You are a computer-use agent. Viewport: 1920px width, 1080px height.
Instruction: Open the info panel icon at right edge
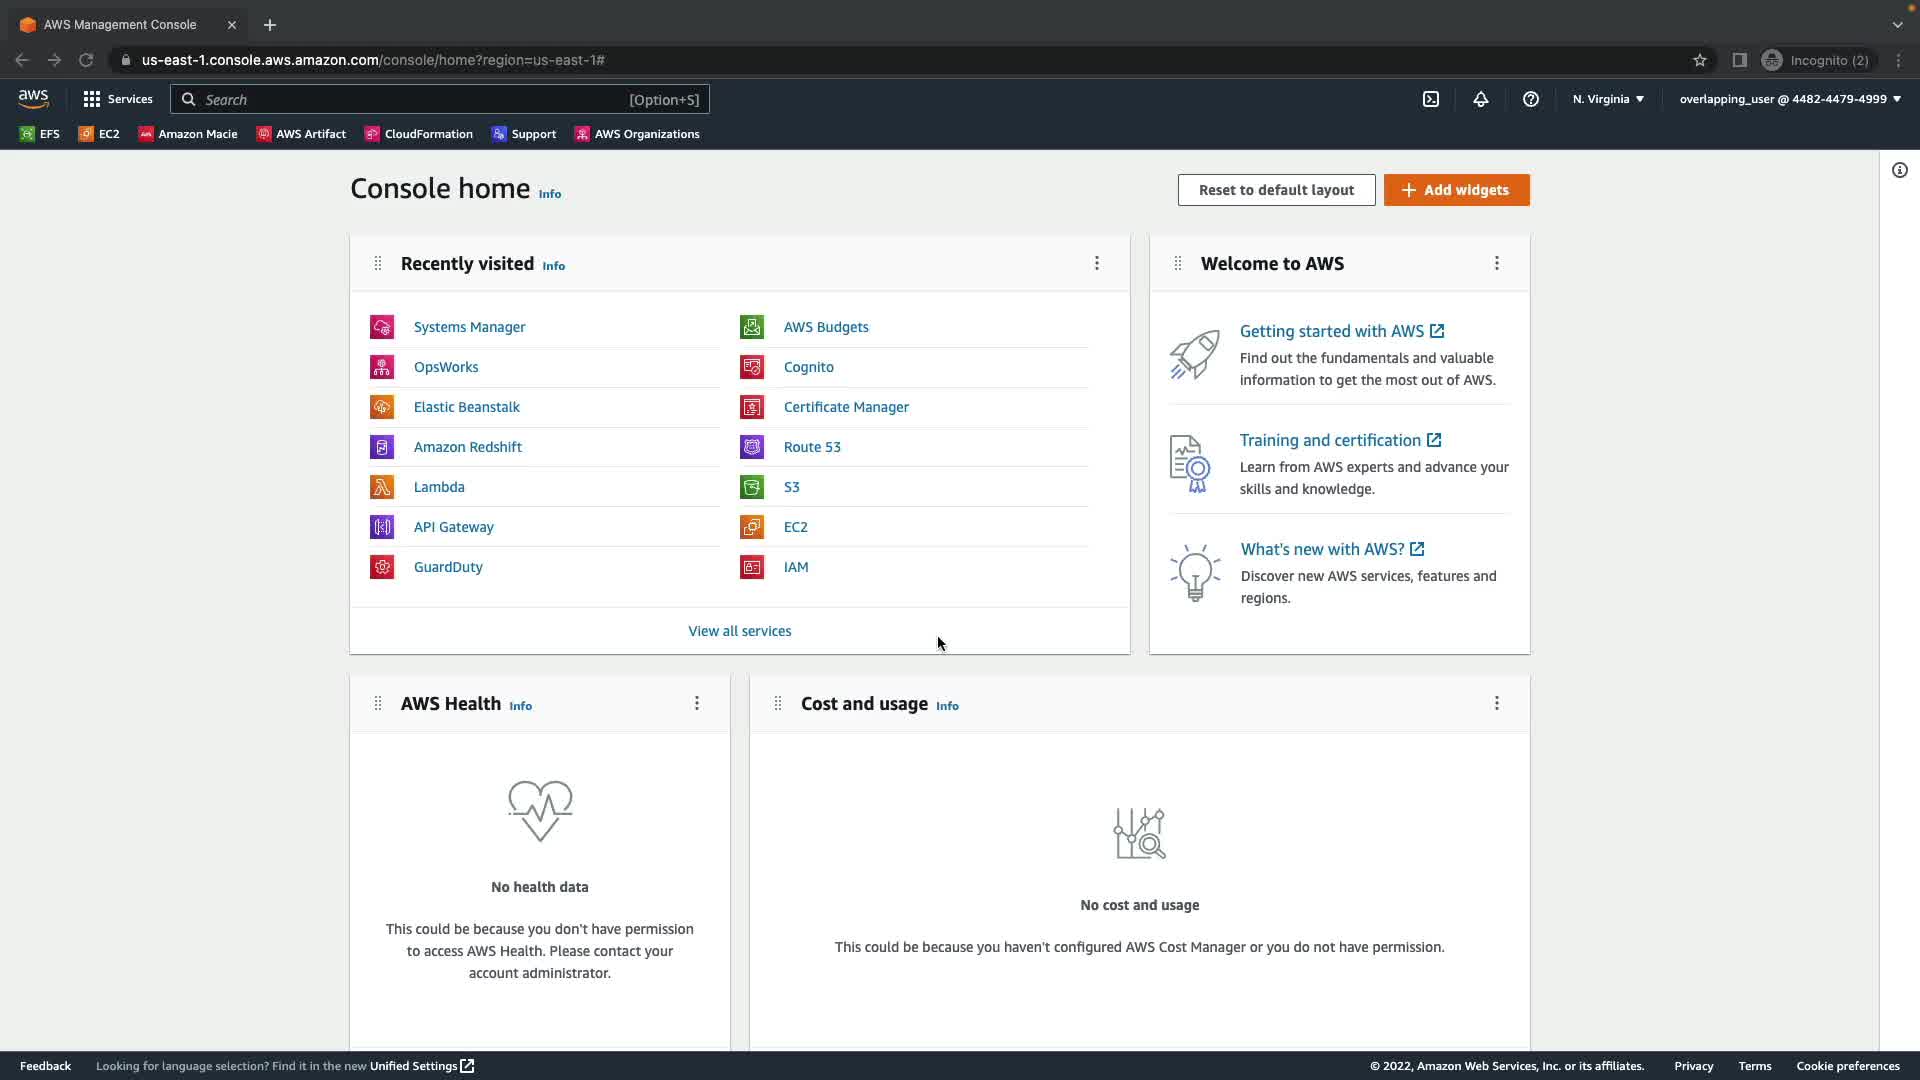coord(1900,170)
